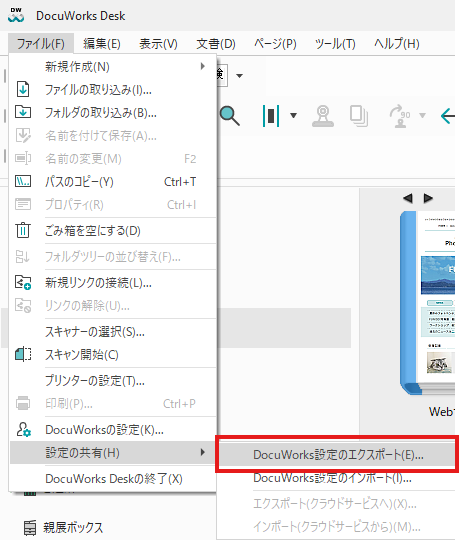The image size is (460, 540).
Task: Click the path copy icon in menu
Action: click(x=23, y=181)
